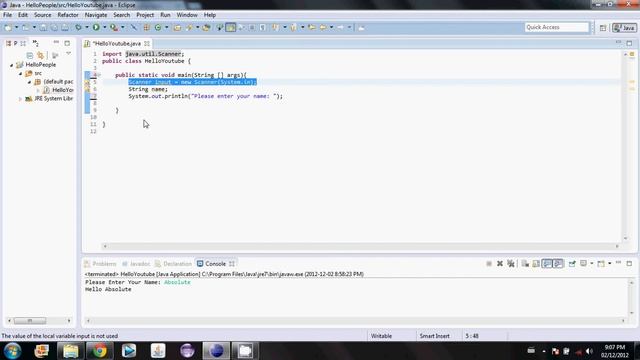Open the Debug configurations dropdown arrow
640x360 pixels.
point(87,27)
